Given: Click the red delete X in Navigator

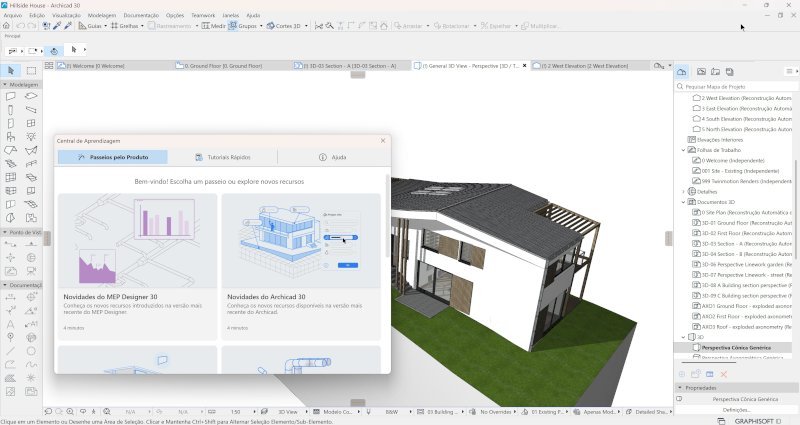Looking at the screenshot, I should (723, 374).
